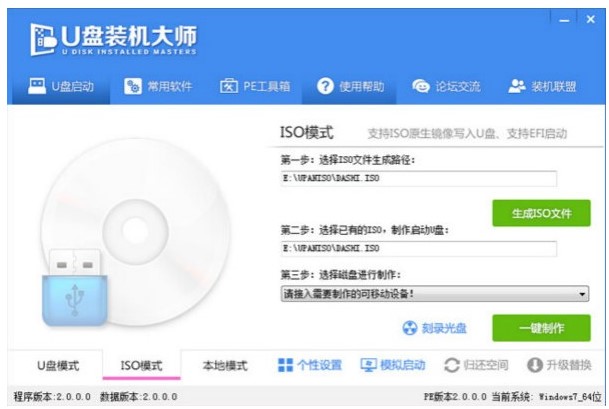Click the 升级替换 upgrade icon
This screenshot has width=609, height=409.
tap(534, 365)
